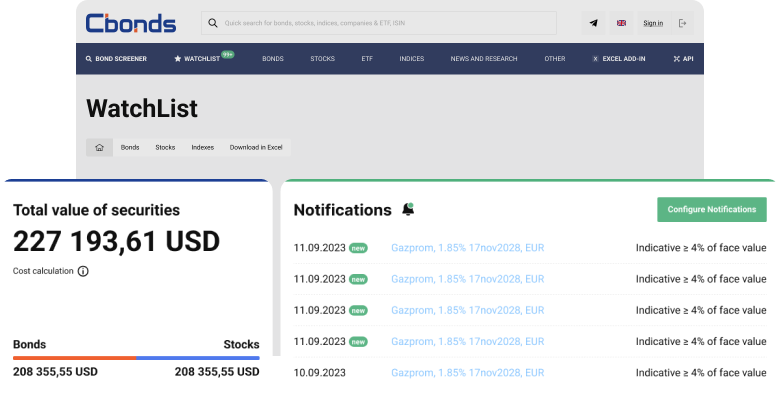Screen dimensions: 780x399
Task: Click the Cost calculation label
Action: (x=43, y=271)
